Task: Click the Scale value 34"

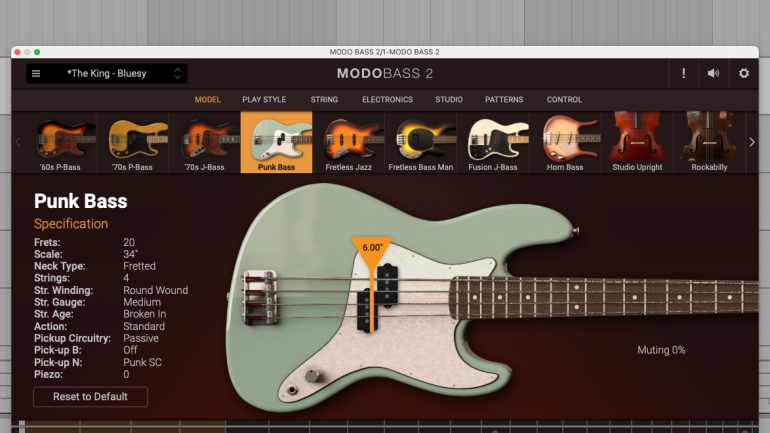Action: click(x=131, y=254)
